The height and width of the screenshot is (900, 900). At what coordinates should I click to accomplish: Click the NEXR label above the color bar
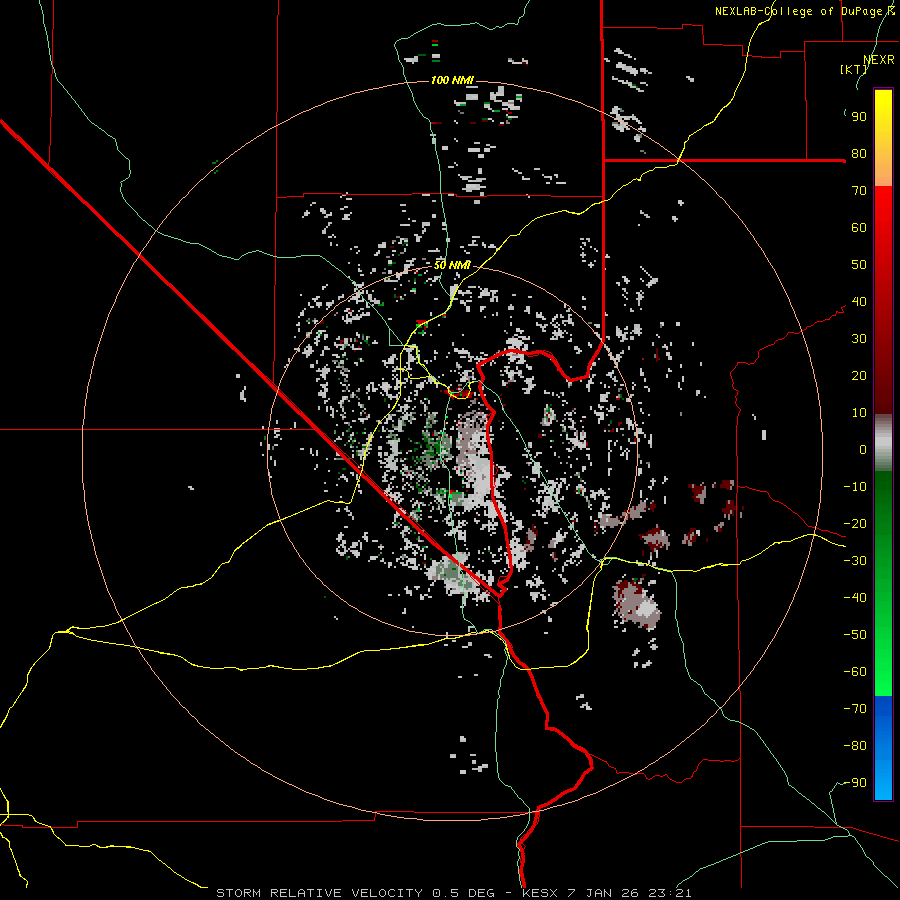click(879, 60)
